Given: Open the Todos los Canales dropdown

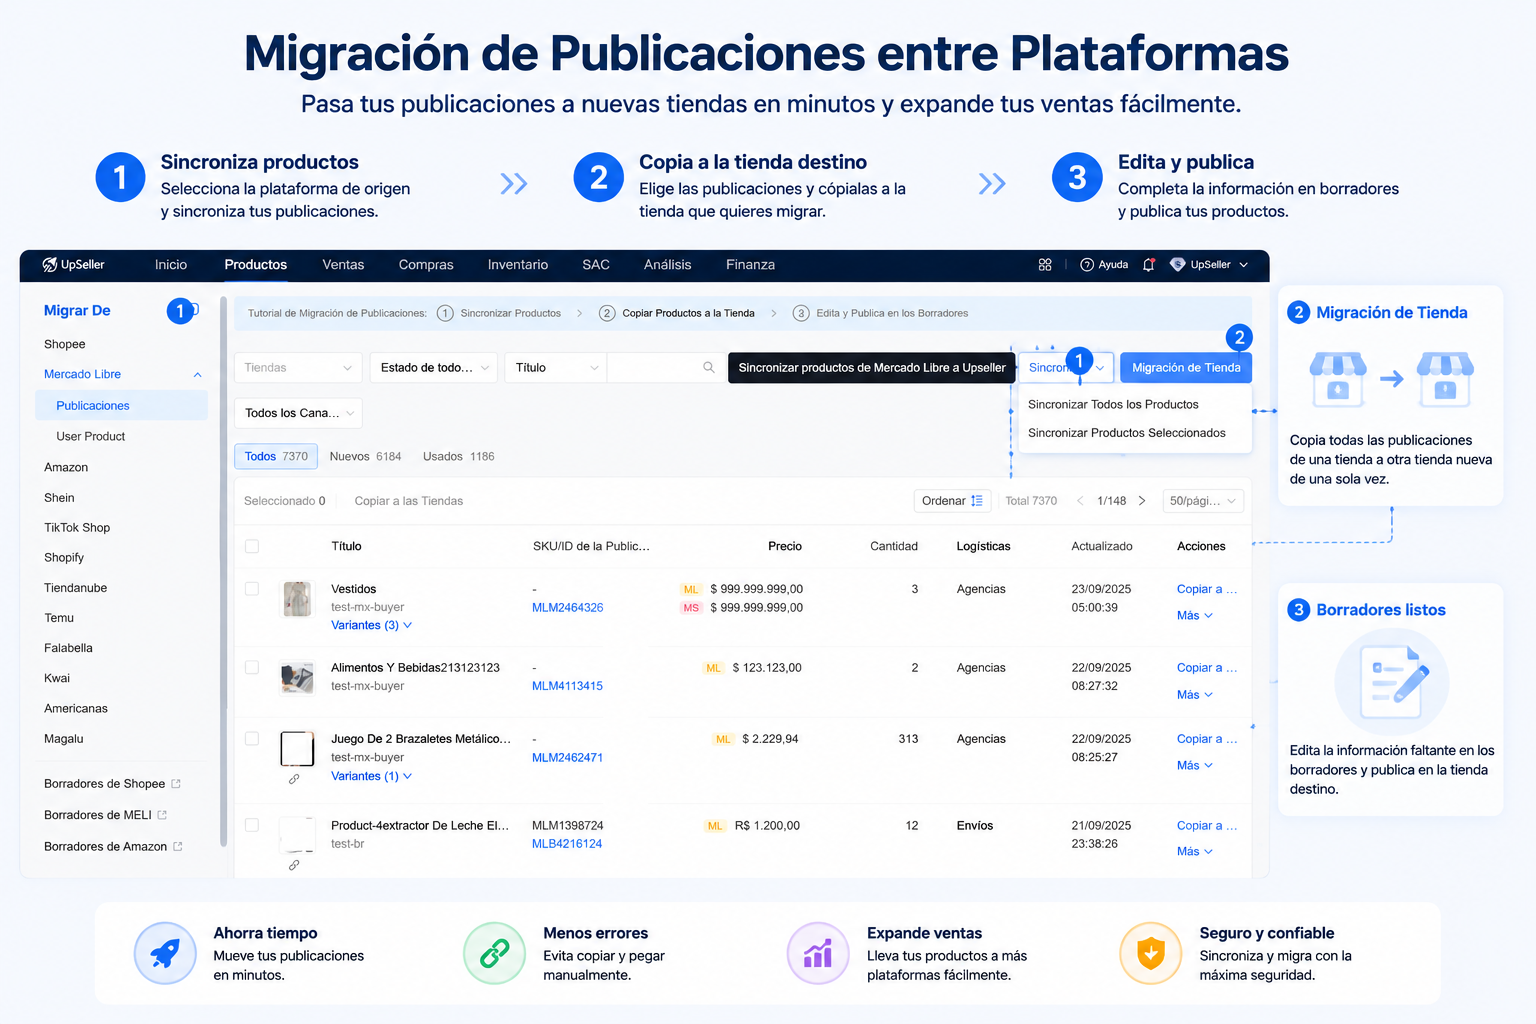Looking at the screenshot, I should pos(298,413).
